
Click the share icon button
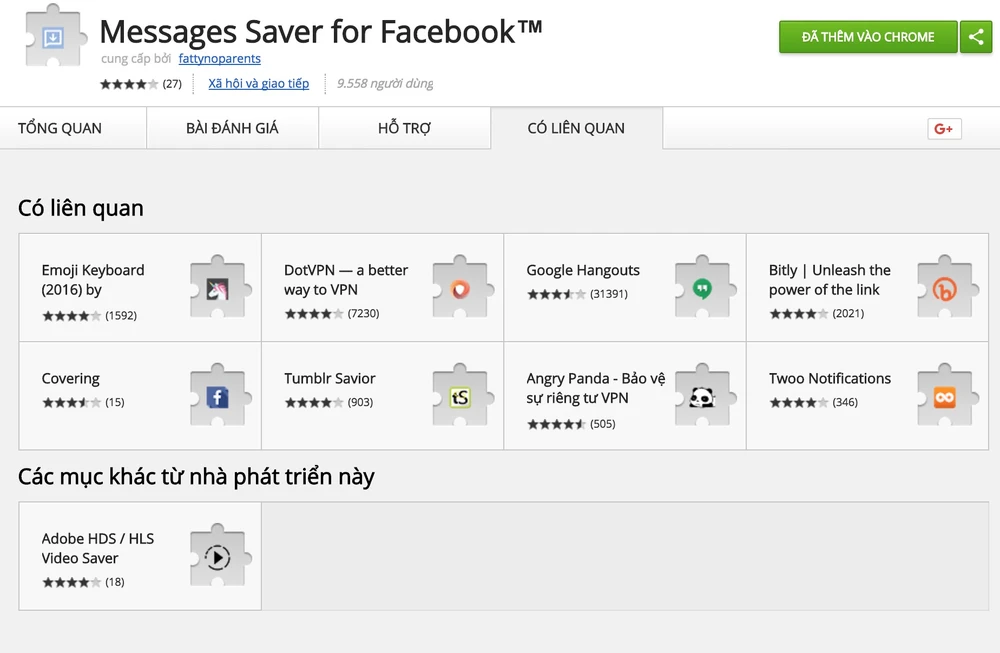[975, 37]
